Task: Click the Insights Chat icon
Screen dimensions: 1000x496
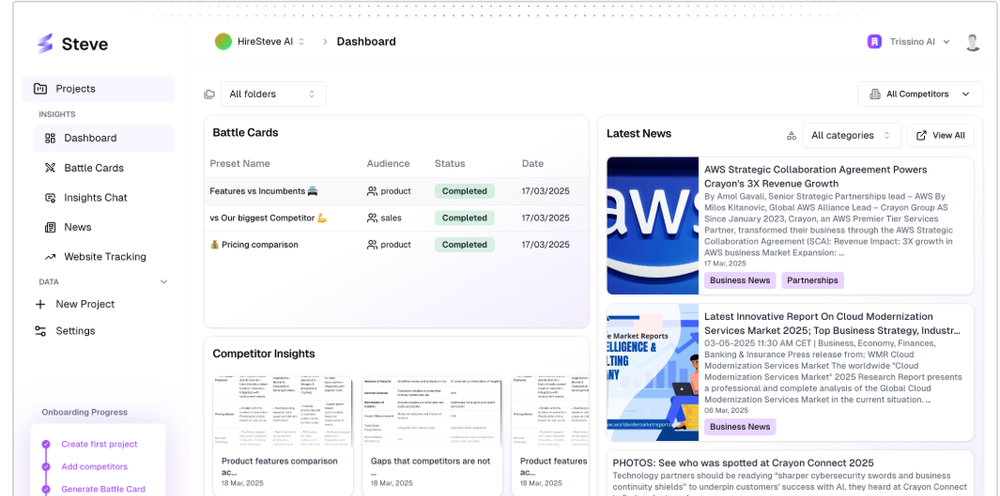Action: pyautogui.click(x=50, y=198)
